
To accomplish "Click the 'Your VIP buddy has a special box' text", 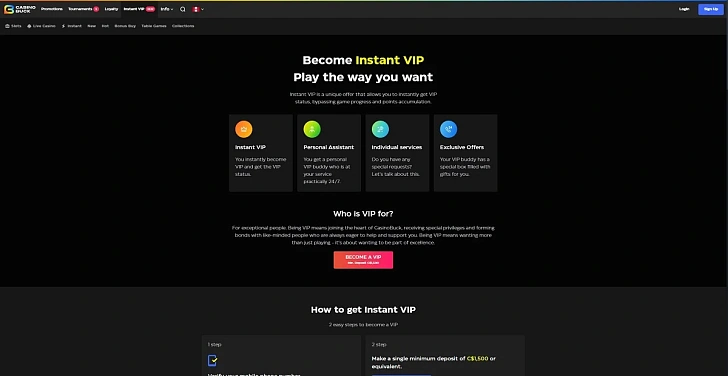I will (465, 167).
